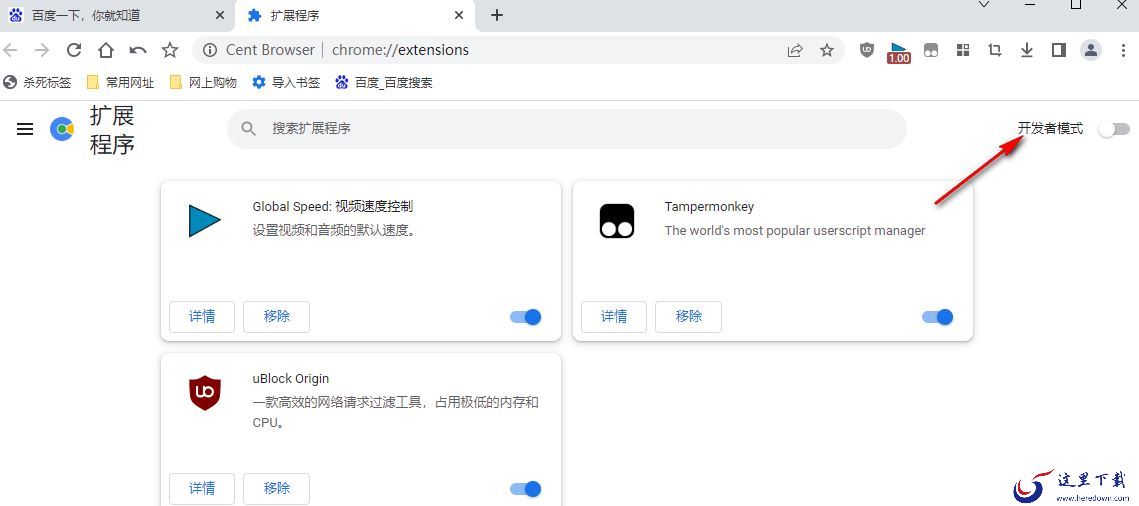Image resolution: width=1139 pixels, height=506 pixels.
Task: Disable the Global Speed extension toggle
Action: pyautogui.click(x=526, y=317)
